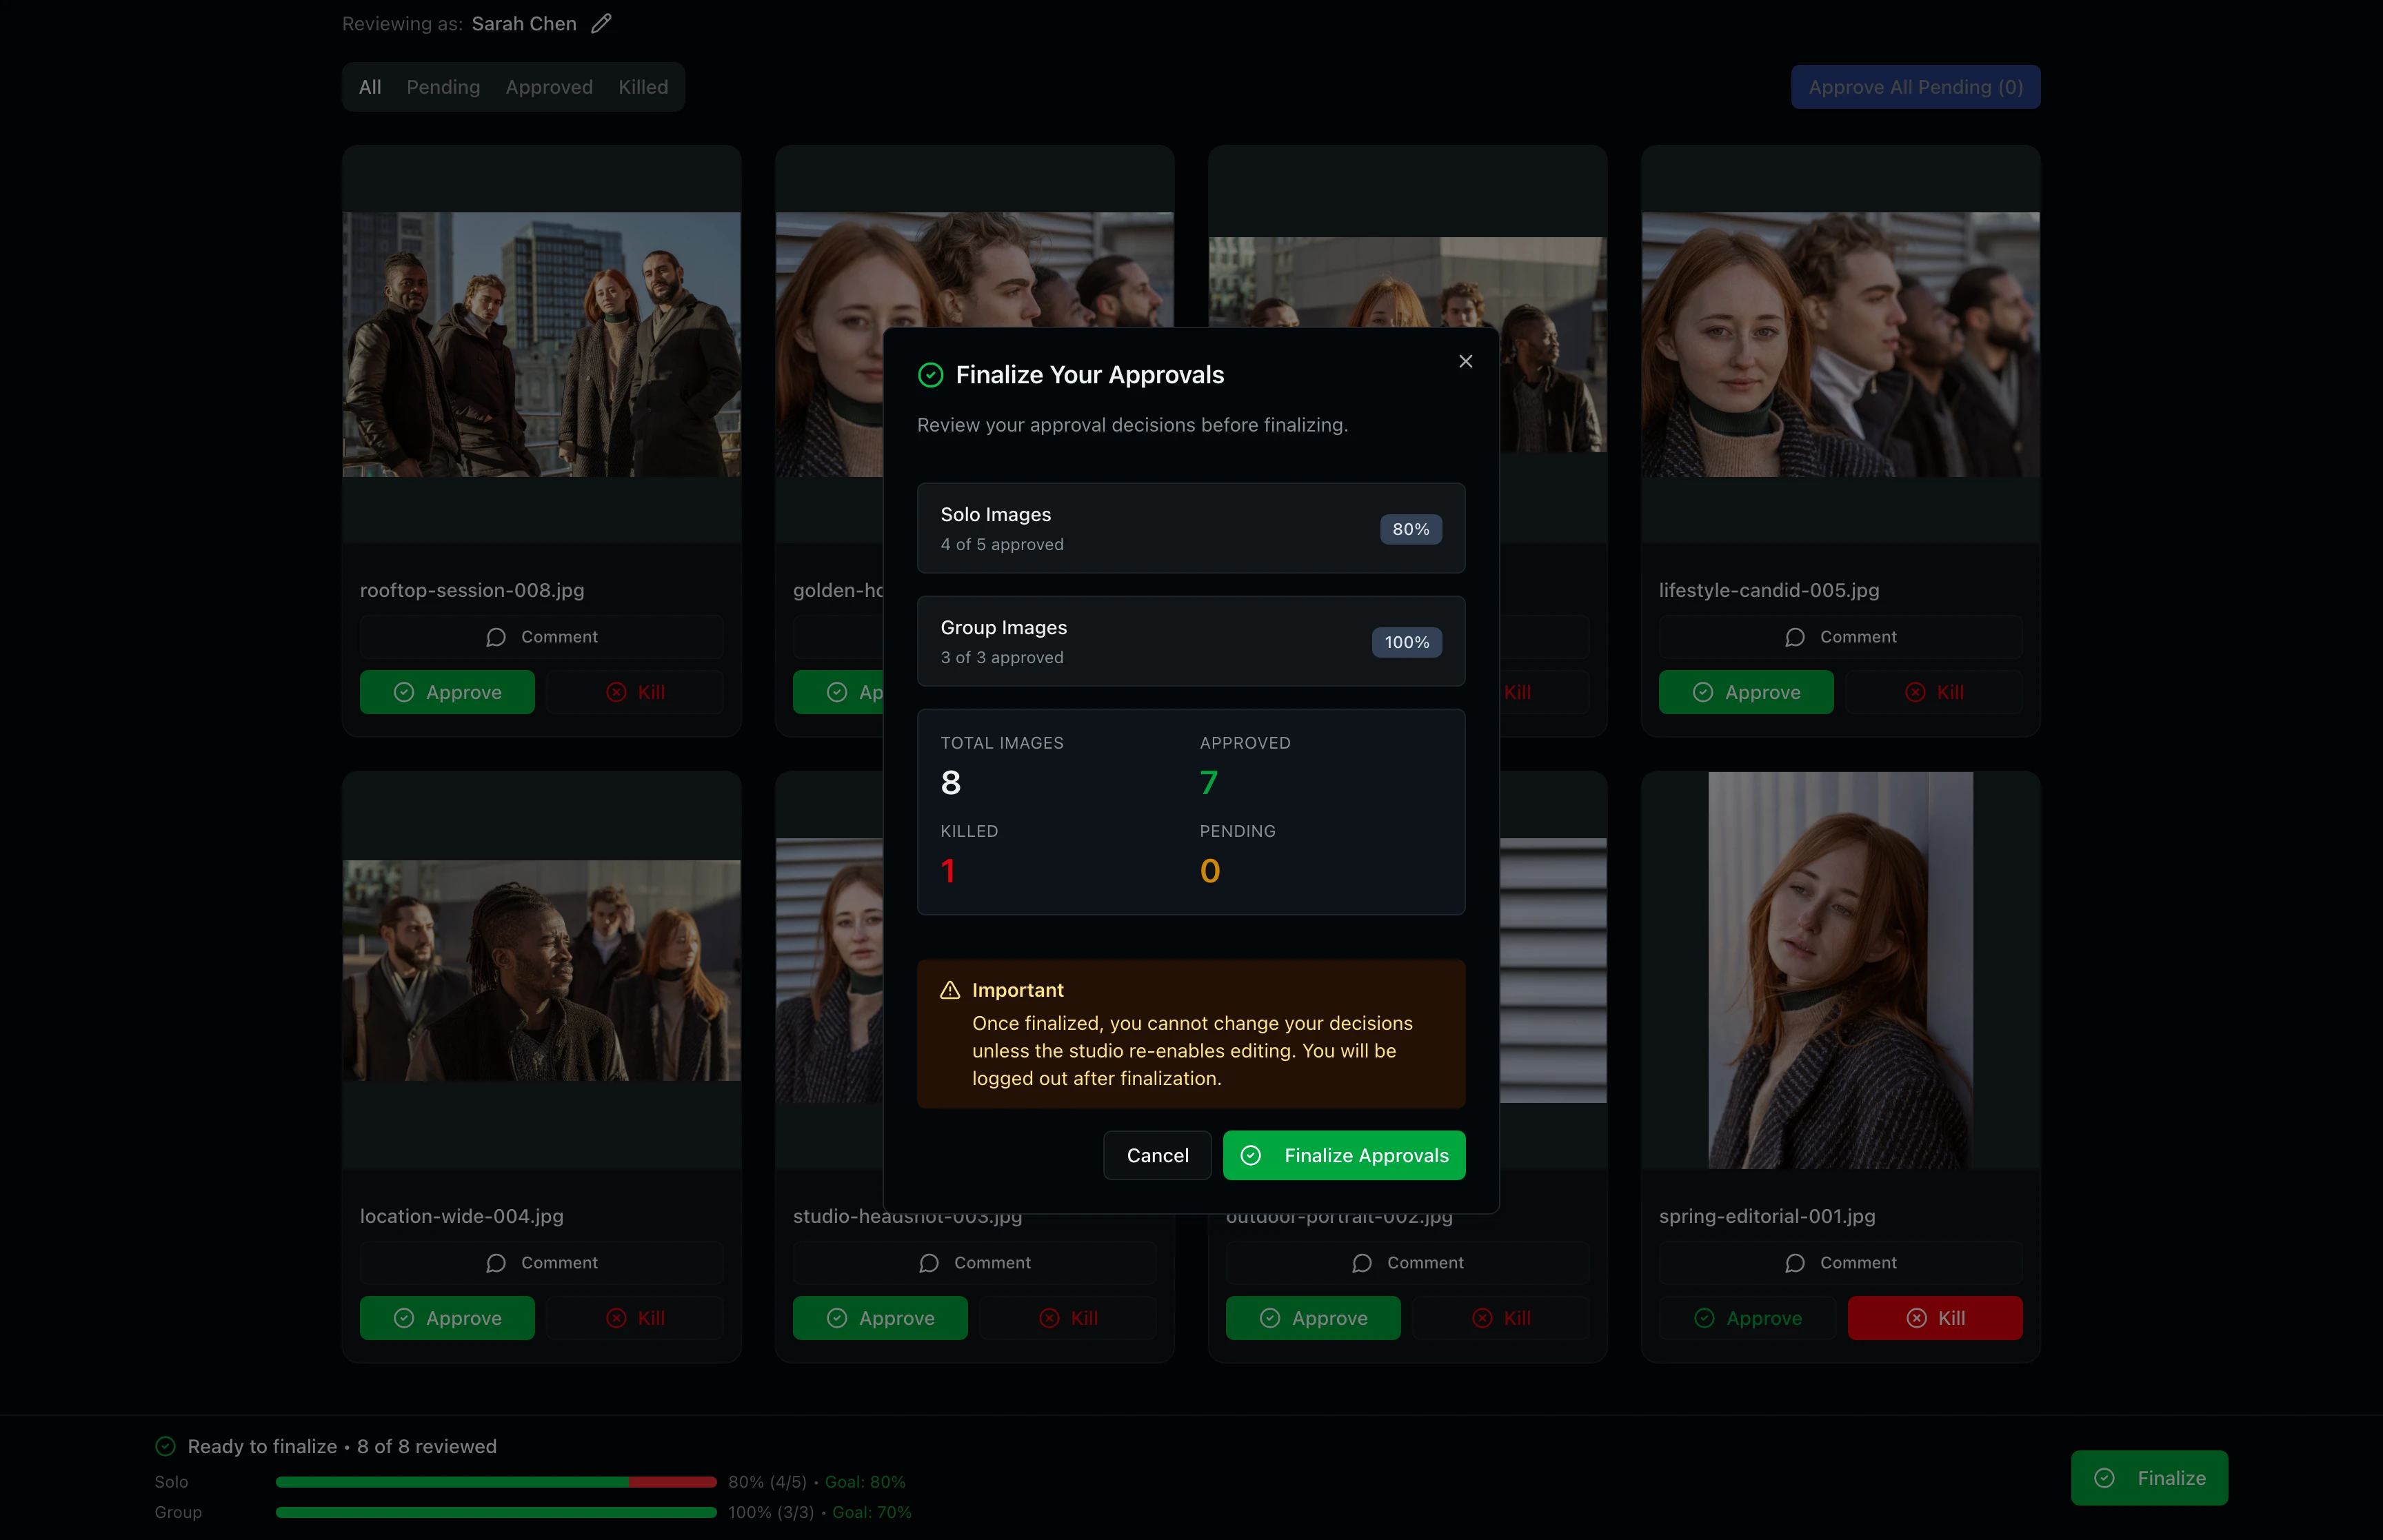
Task: Click the Solo progress bar
Action: (x=494, y=1481)
